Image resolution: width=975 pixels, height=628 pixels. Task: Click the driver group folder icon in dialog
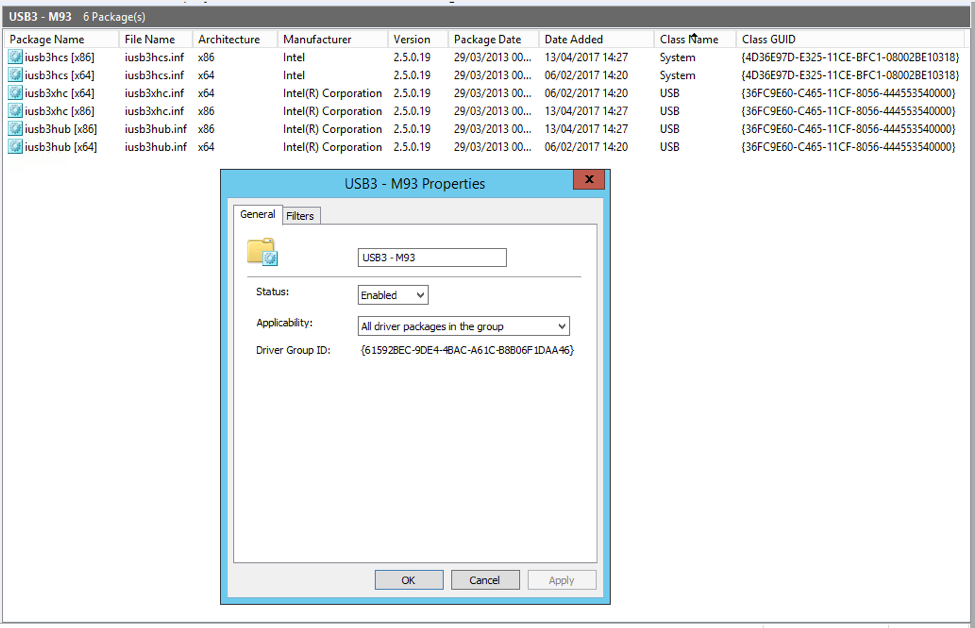[262, 252]
